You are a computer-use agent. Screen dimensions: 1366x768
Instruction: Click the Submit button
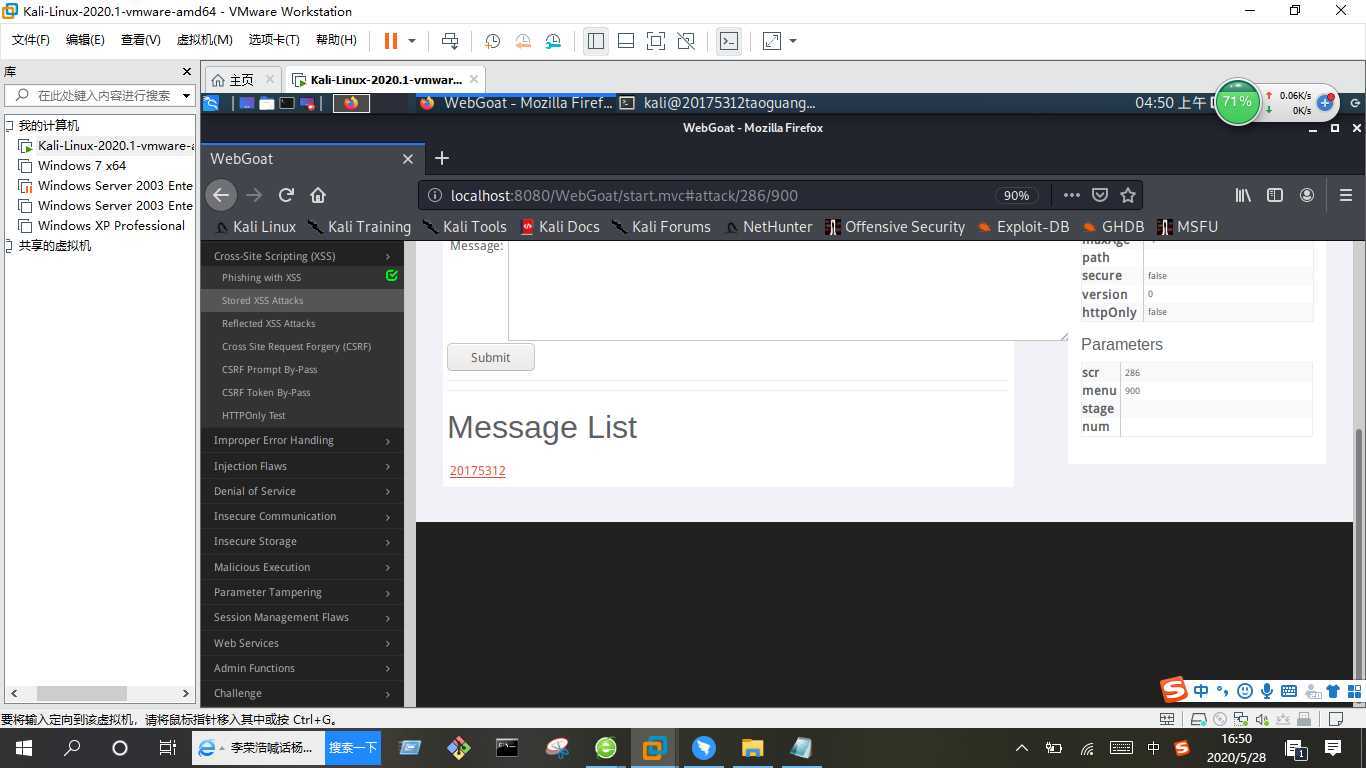pos(490,357)
